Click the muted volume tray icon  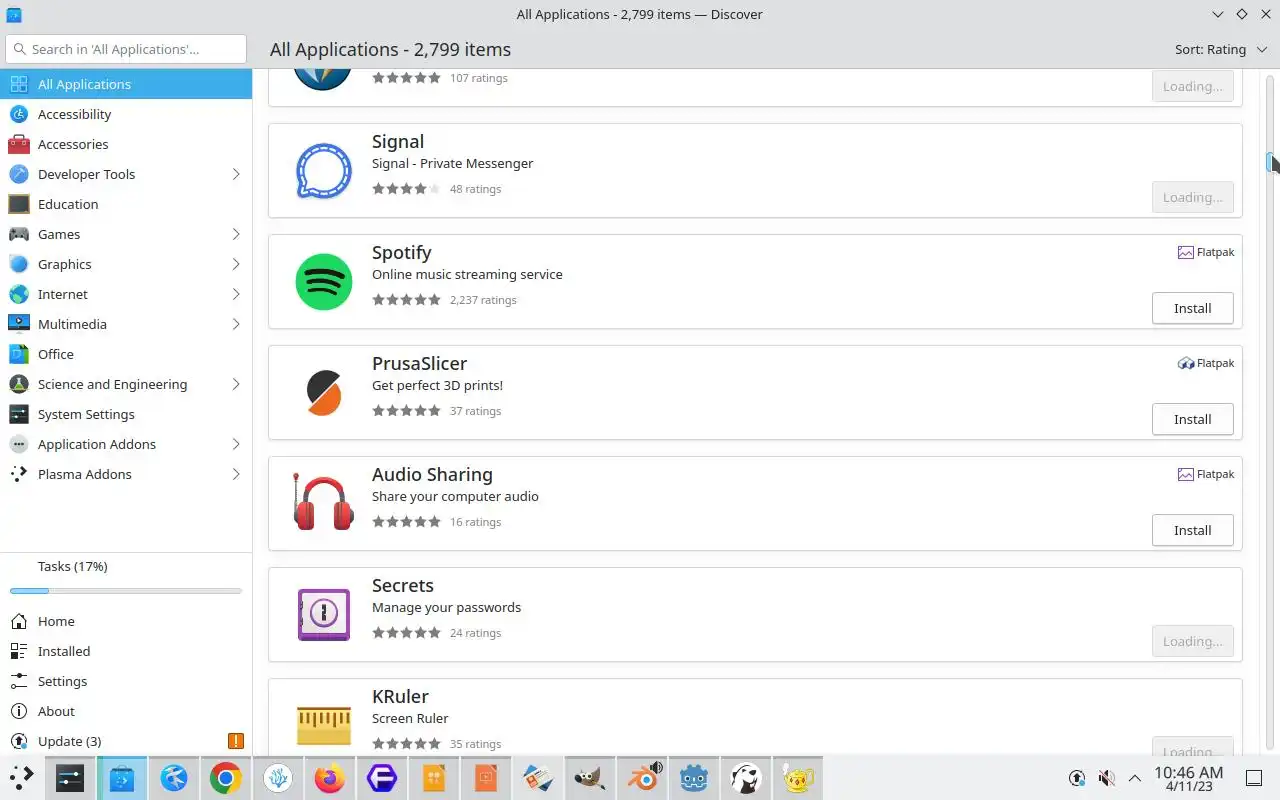(1106, 778)
